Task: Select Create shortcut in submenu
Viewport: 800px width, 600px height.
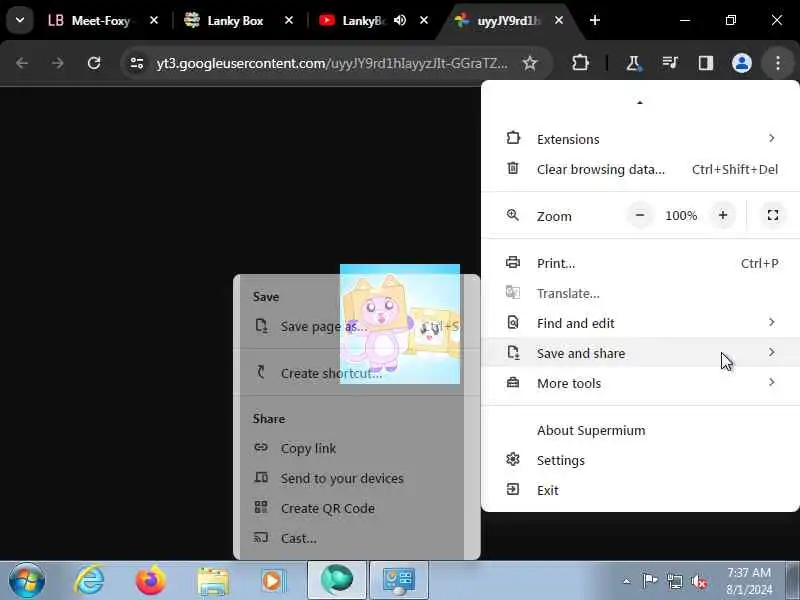Action: [x=357, y=373]
